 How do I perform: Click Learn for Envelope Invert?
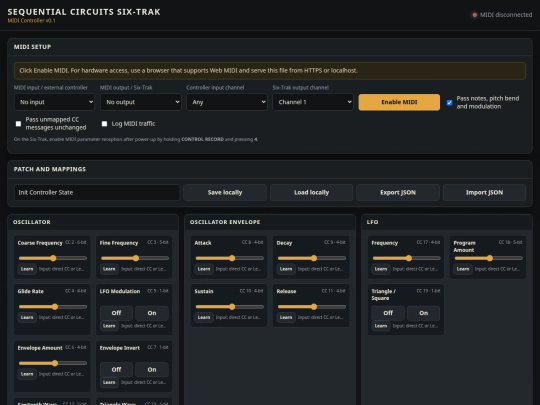coord(109,382)
